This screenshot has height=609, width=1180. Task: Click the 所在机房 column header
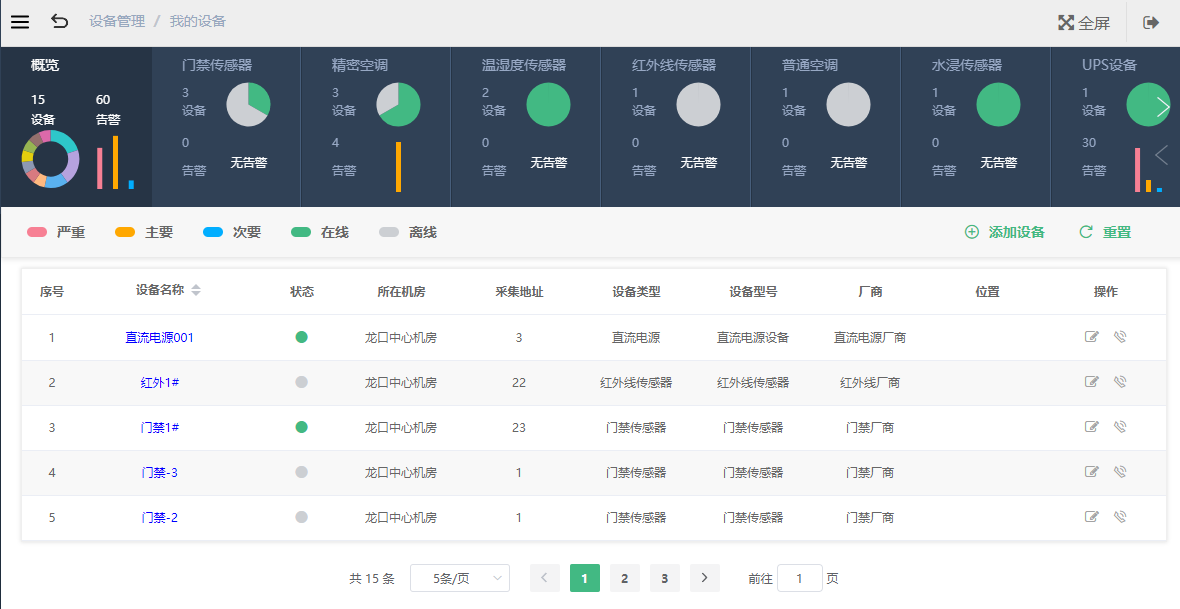[401, 292]
